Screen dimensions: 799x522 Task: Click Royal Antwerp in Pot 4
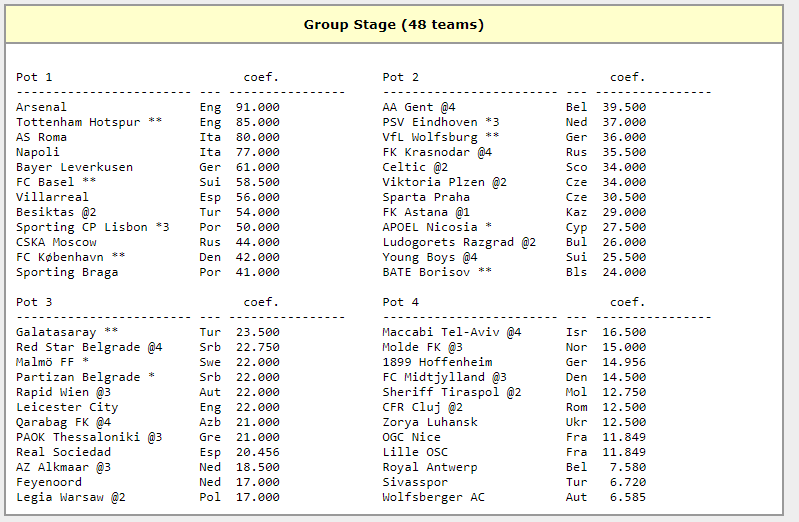[x=430, y=467]
